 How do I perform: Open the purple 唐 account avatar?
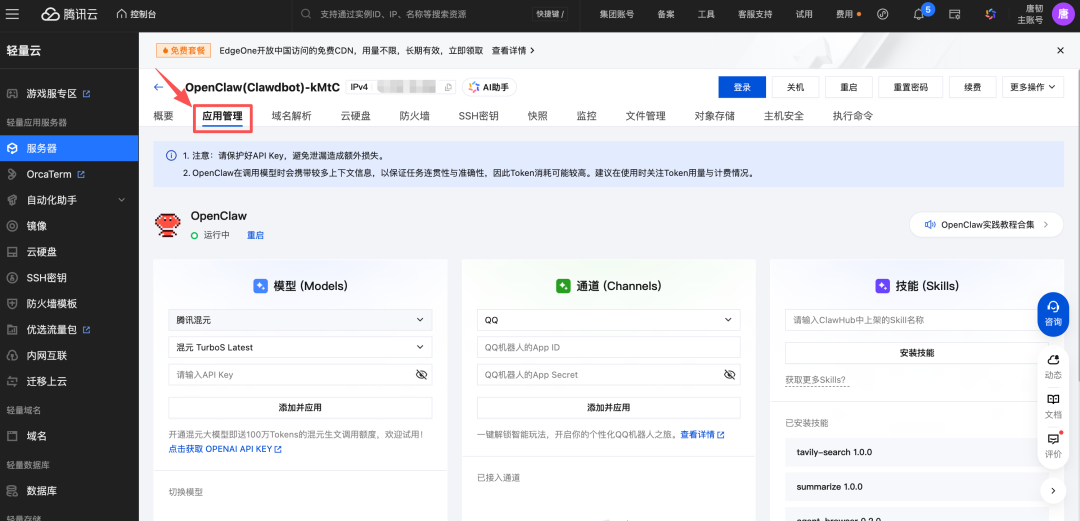[x=1063, y=14]
